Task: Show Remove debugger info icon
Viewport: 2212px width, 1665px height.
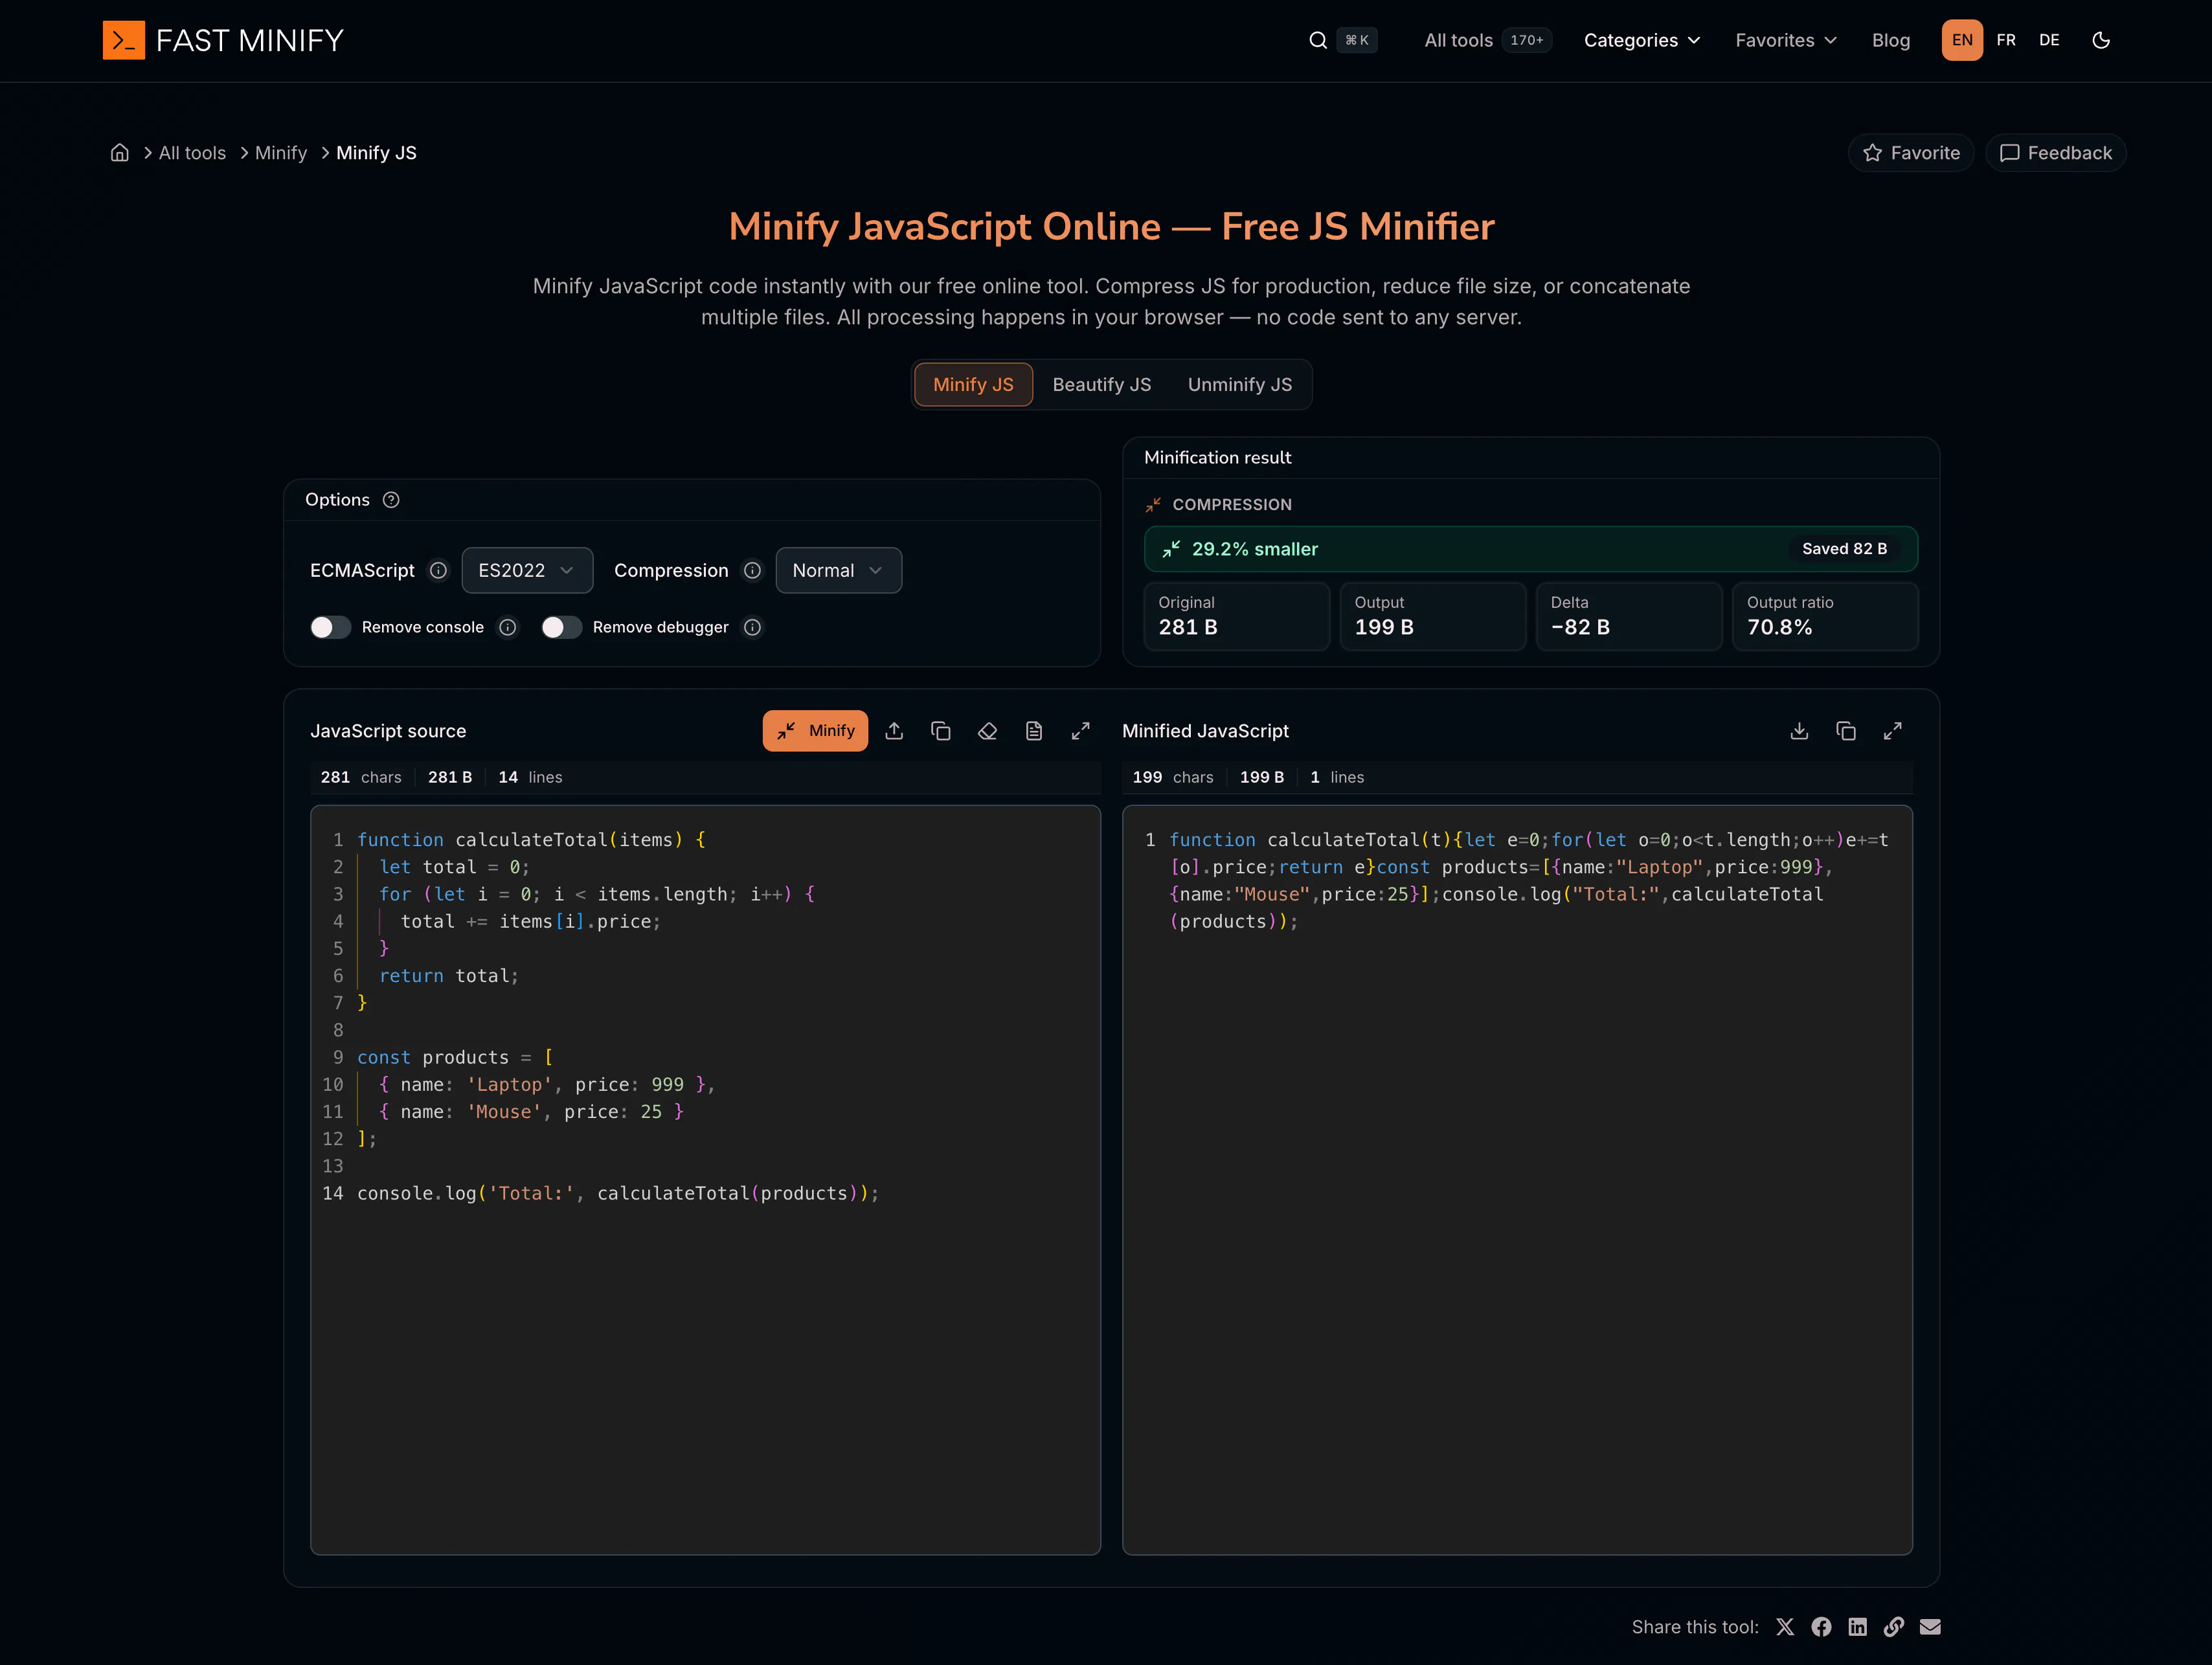Action: (753, 627)
